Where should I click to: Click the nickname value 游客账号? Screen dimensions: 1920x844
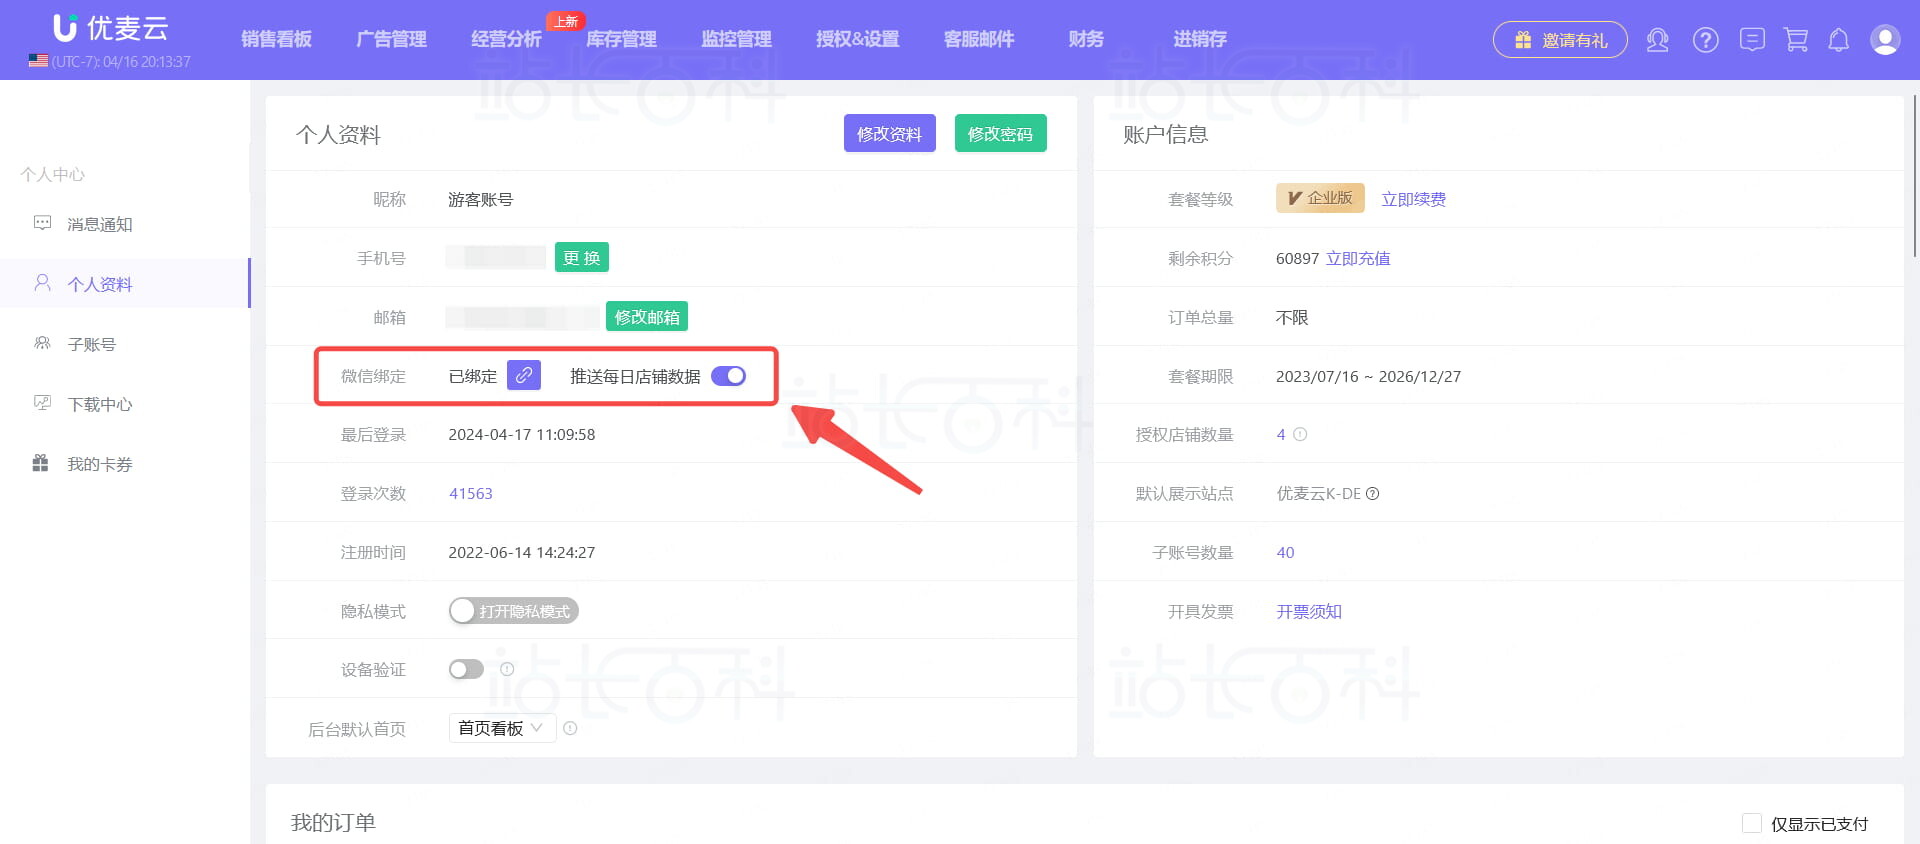[481, 199]
